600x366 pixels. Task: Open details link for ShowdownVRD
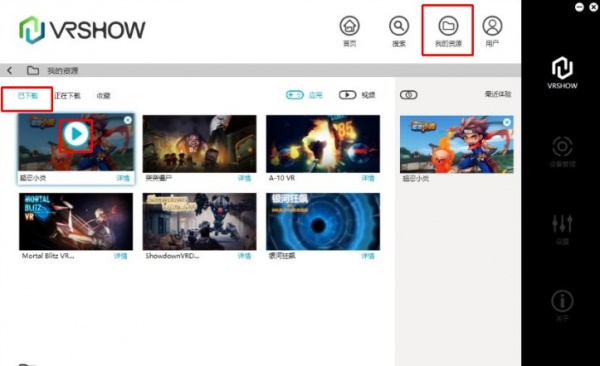click(x=245, y=256)
